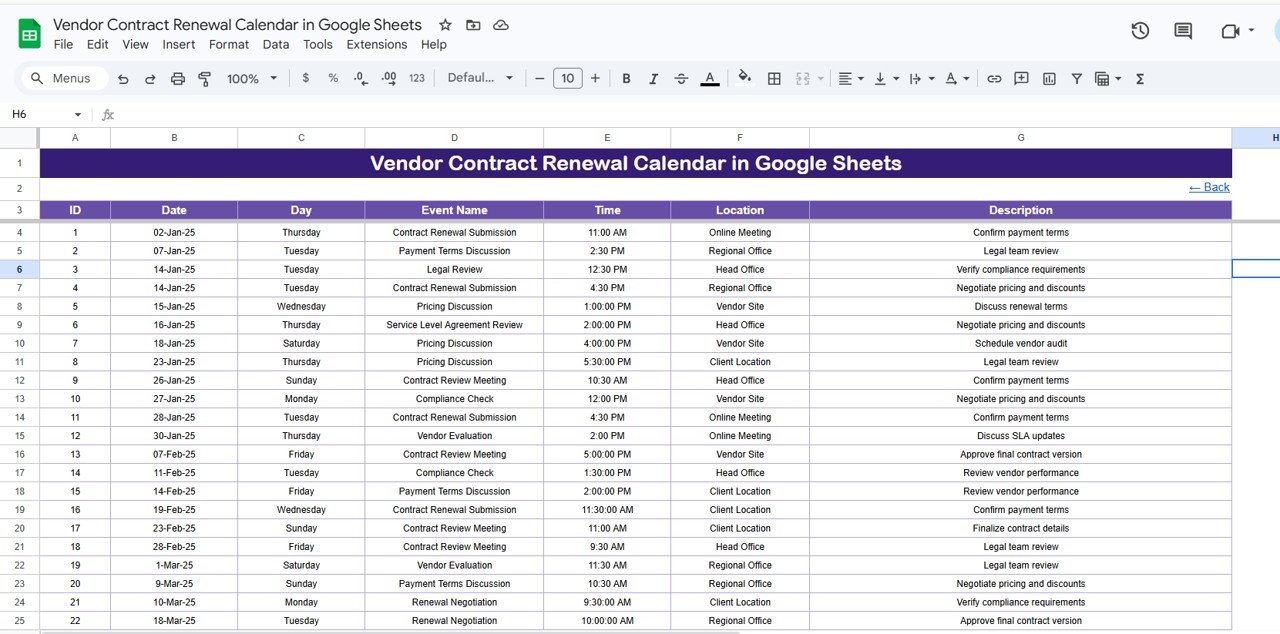This screenshot has width=1280, height=634.
Task: Click the Create a filter icon
Action: coord(1076,78)
